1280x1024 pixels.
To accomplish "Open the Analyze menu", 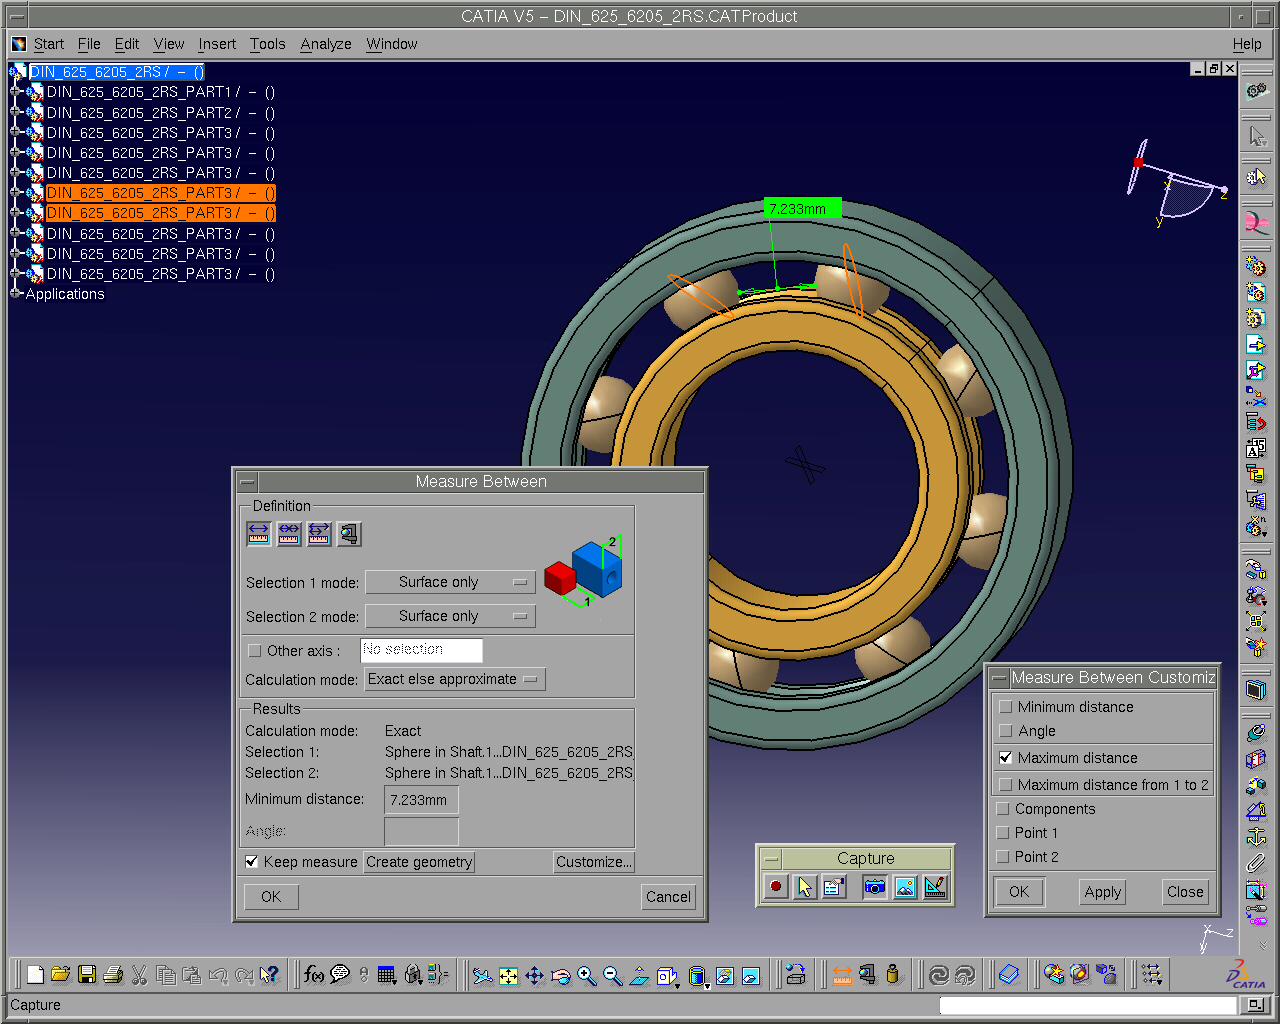I will click(x=326, y=44).
